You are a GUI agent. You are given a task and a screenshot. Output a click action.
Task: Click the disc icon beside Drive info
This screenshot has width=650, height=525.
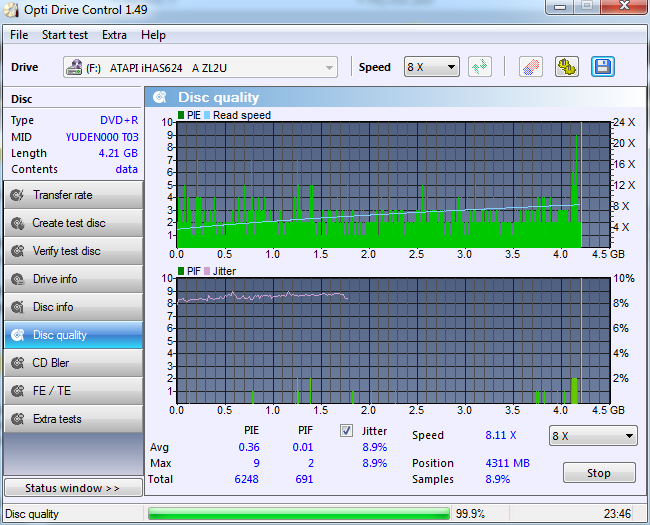[x=17, y=279]
